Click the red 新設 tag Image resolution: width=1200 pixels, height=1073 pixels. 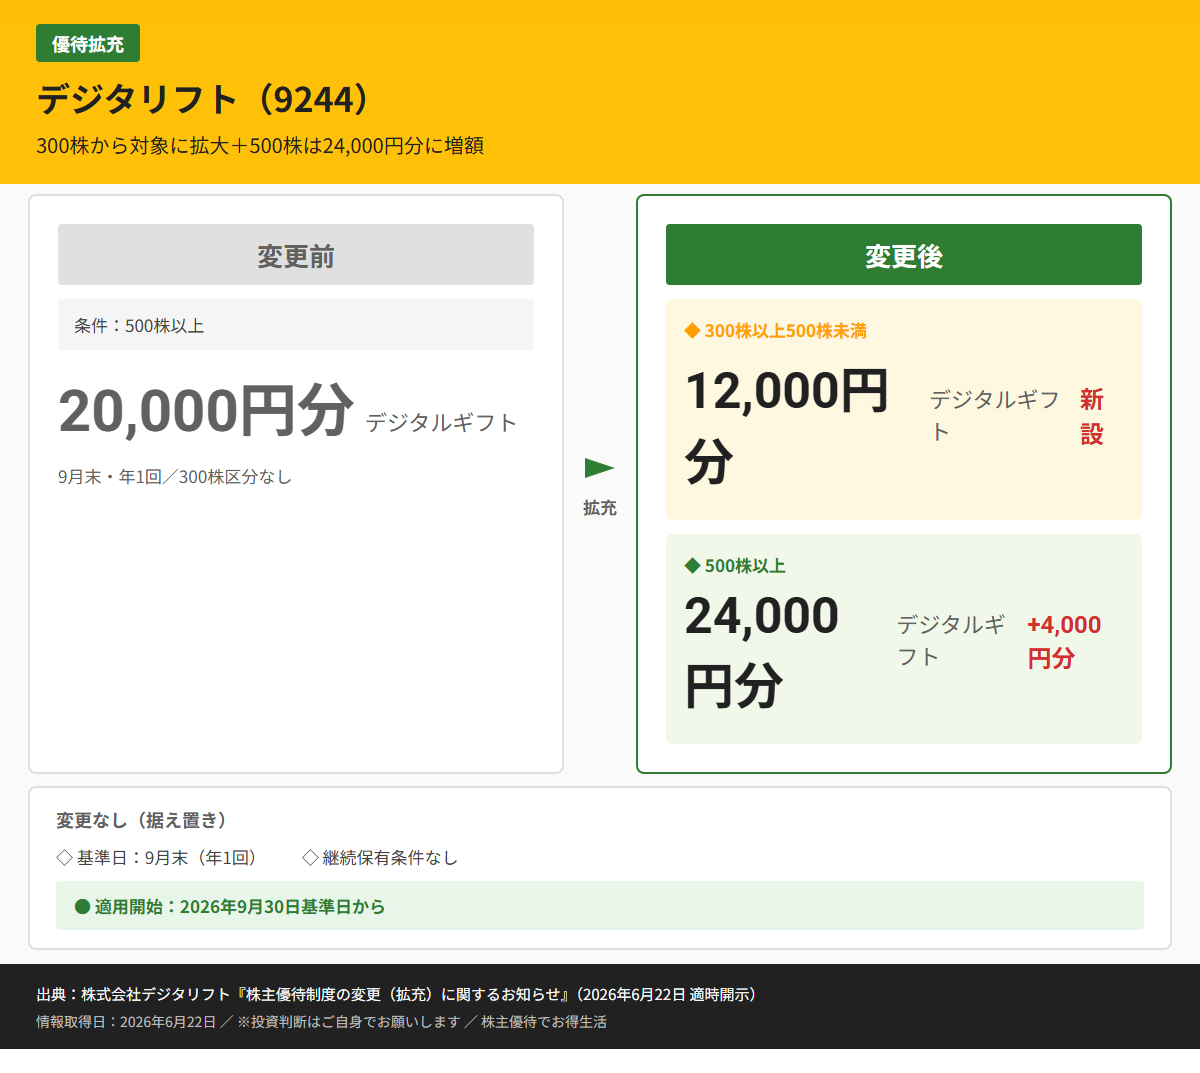(1092, 417)
